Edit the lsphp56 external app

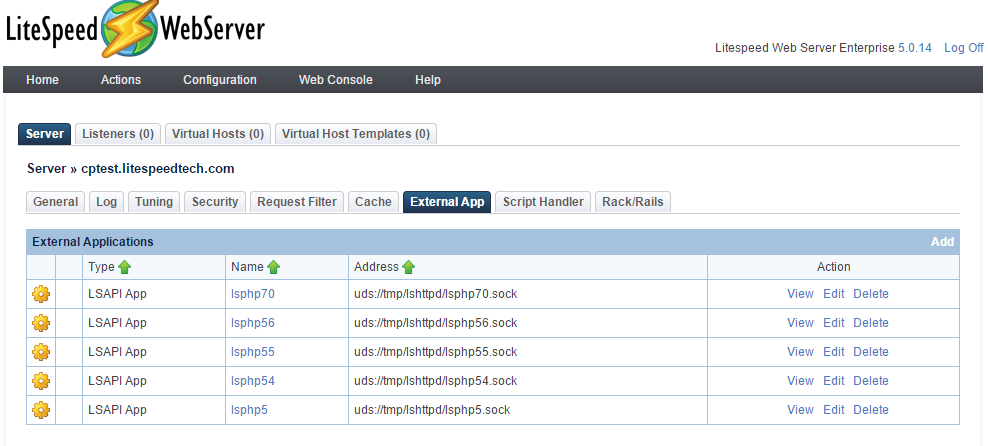click(834, 323)
